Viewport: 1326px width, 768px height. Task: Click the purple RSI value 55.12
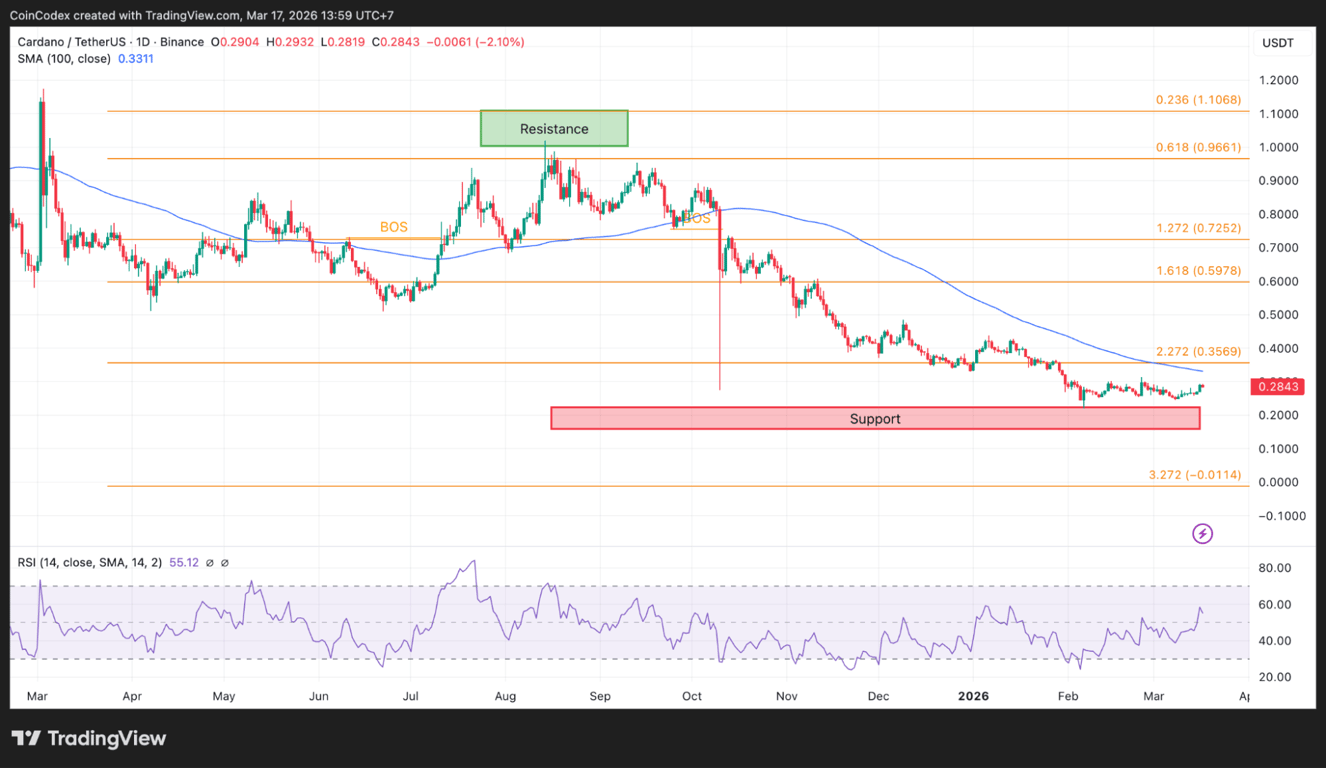pos(184,563)
